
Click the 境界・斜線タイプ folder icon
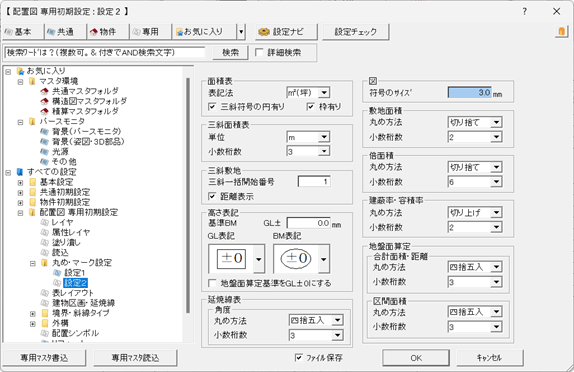click(45, 313)
